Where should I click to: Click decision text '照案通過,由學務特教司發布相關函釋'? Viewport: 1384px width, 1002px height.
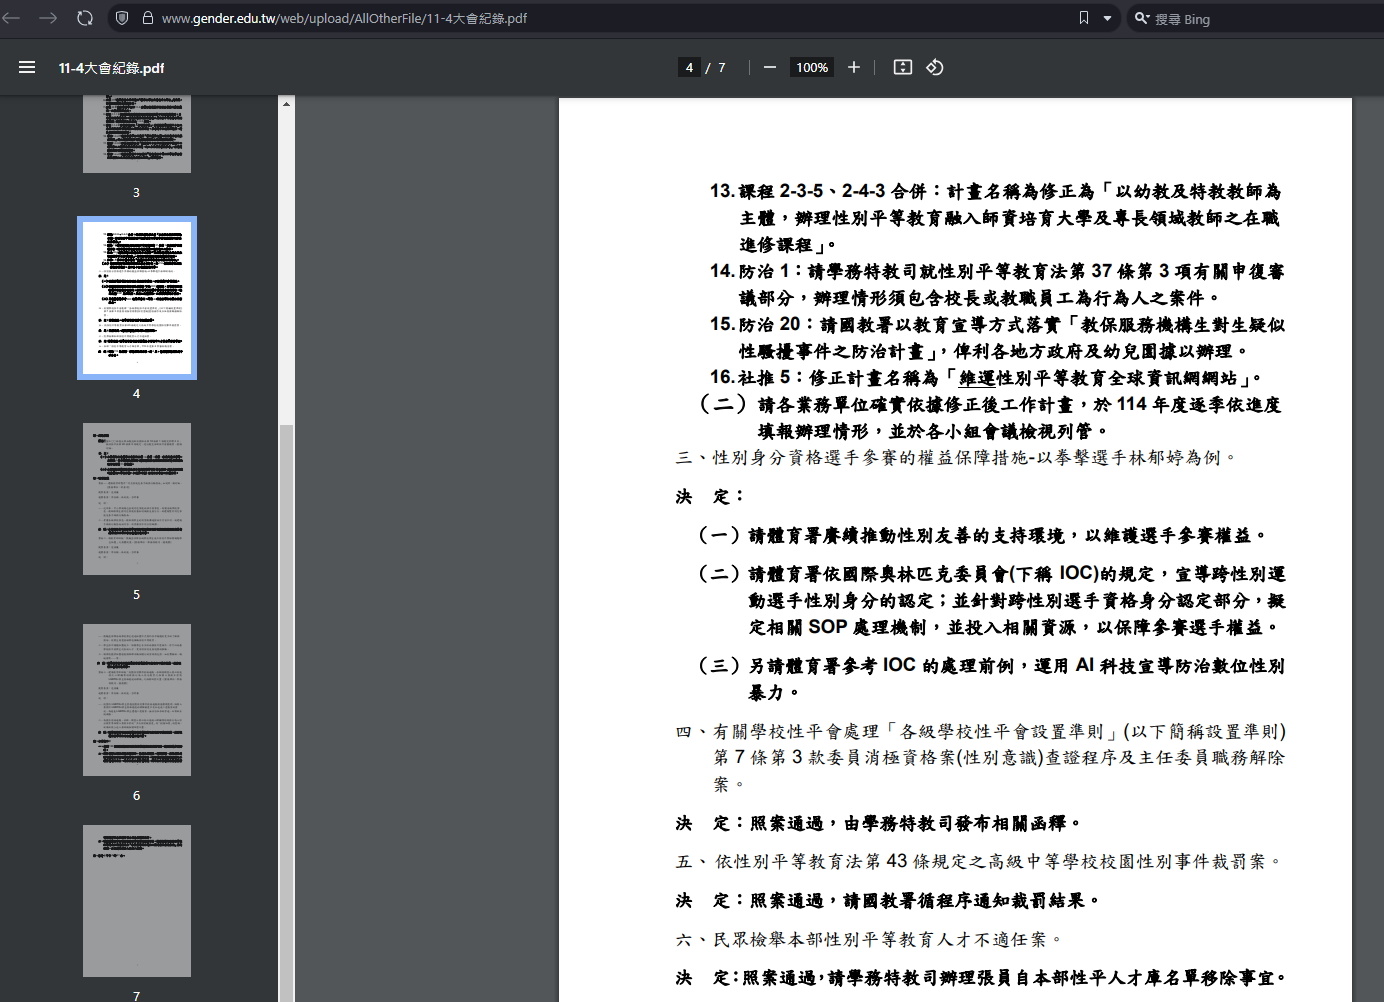(x=915, y=823)
